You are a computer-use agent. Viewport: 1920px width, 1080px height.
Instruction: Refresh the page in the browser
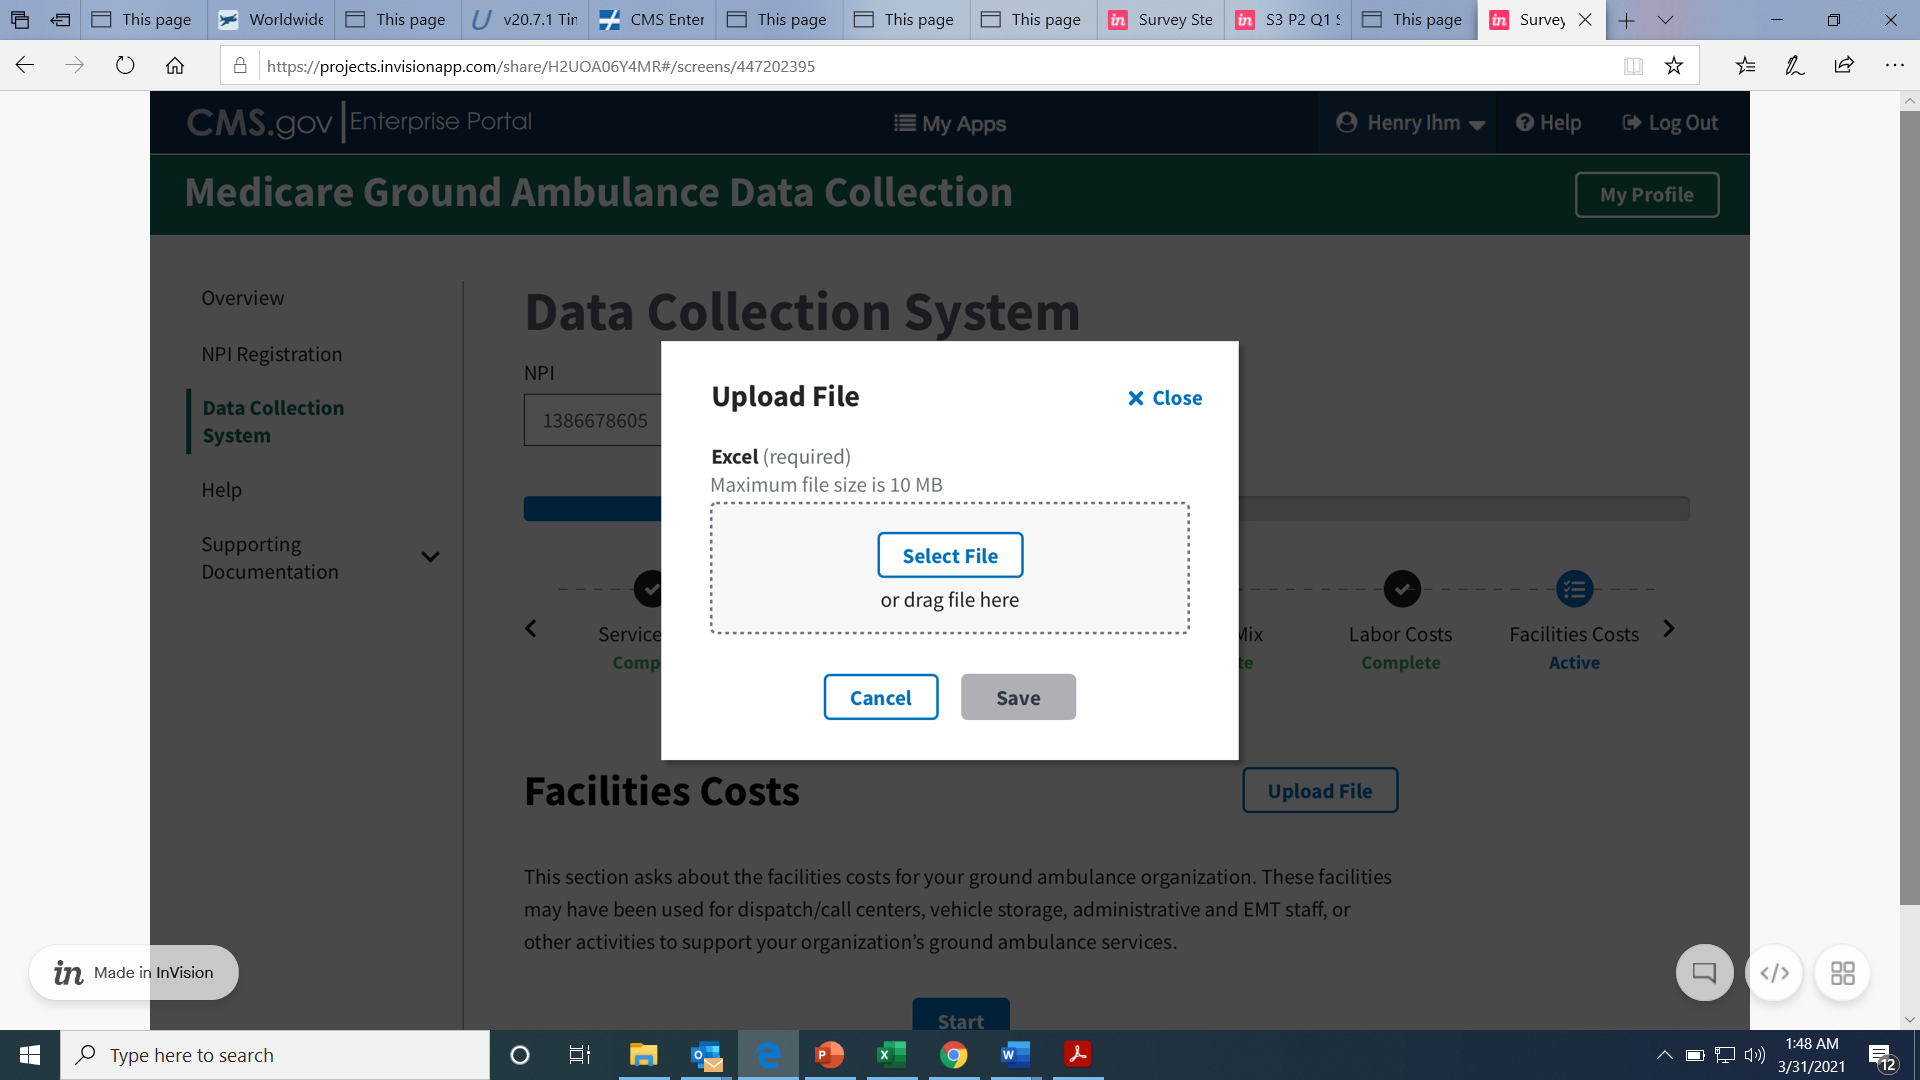[125, 66]
